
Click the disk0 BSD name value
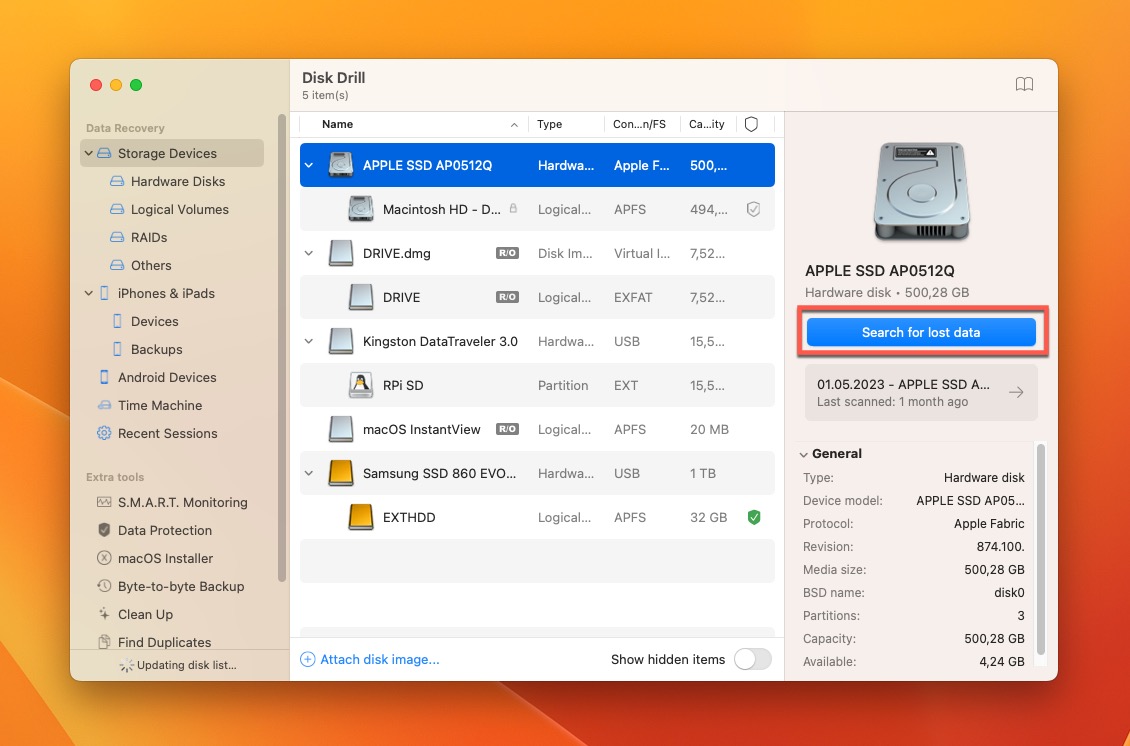click(x=1009, y=592)
